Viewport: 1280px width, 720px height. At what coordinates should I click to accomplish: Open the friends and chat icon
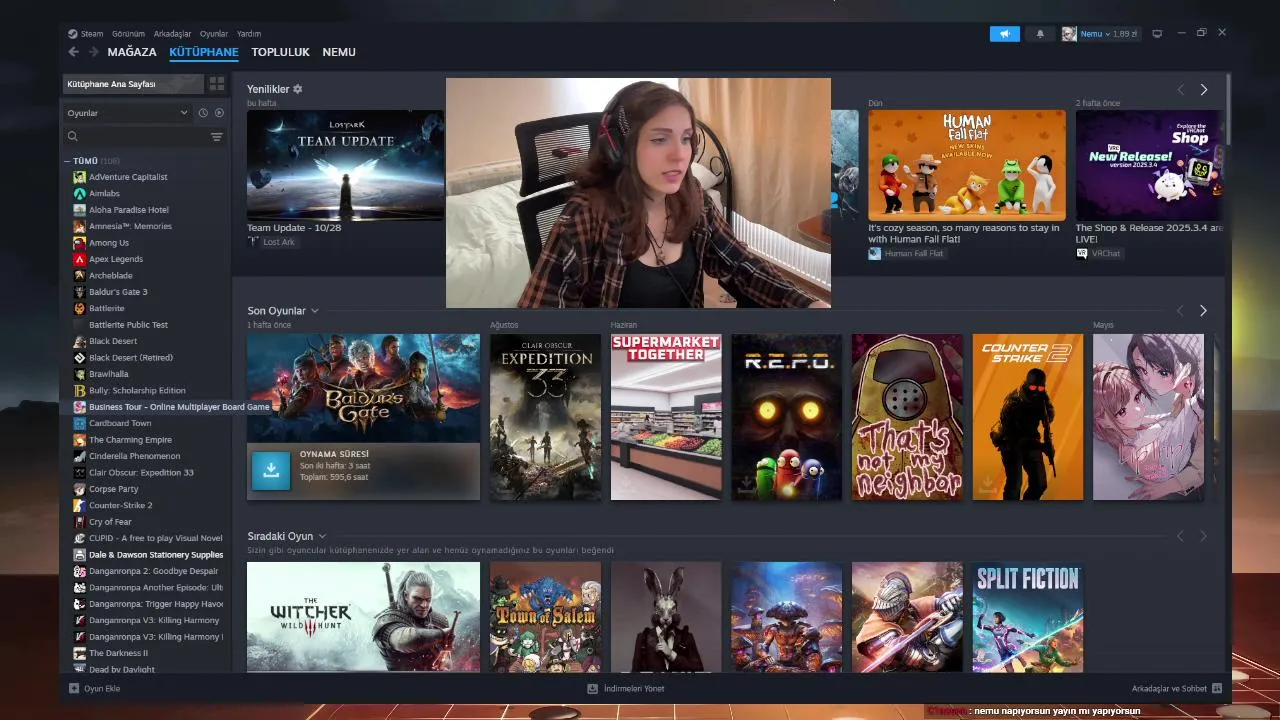coord(1217,688)
